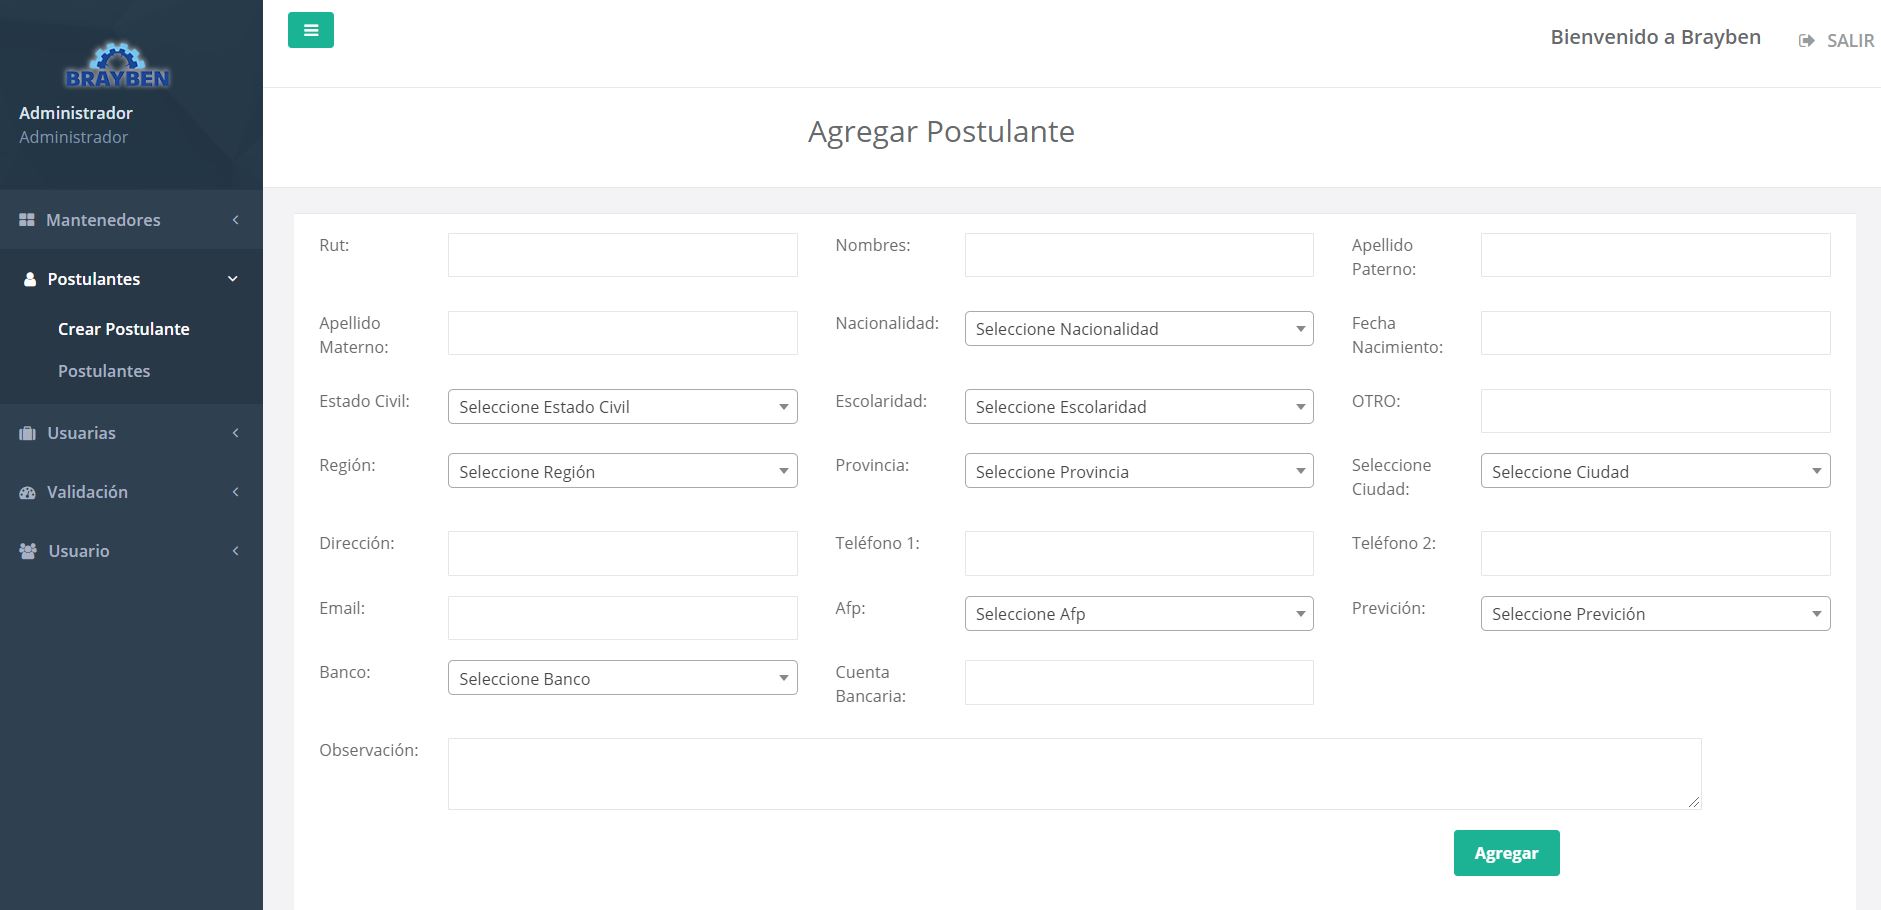Toggle the sidebar with the hamburger button
1881x910 pixels.
[x=311, y=30]
